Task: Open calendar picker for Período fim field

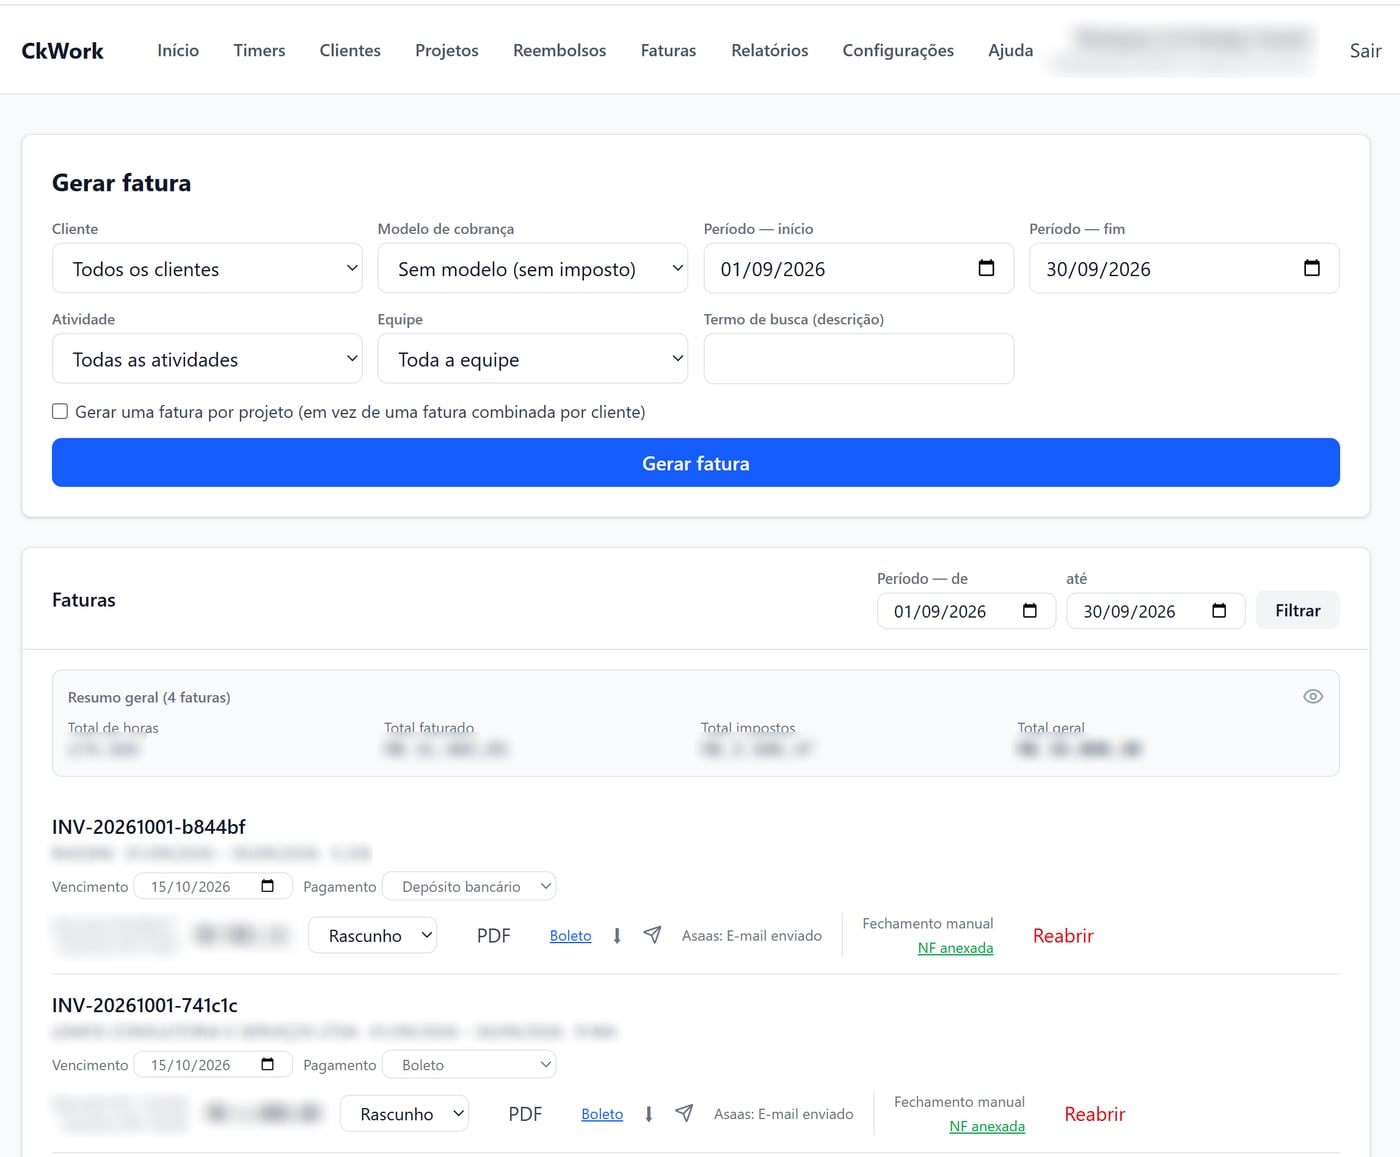Action: (x=1312, y=268)
